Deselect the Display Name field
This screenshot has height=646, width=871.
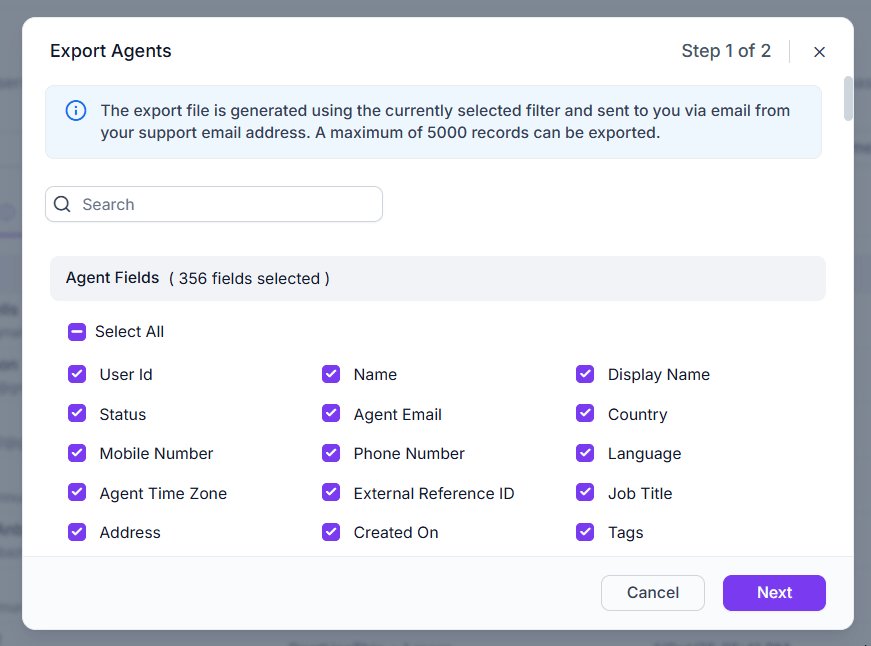[585, 374]
